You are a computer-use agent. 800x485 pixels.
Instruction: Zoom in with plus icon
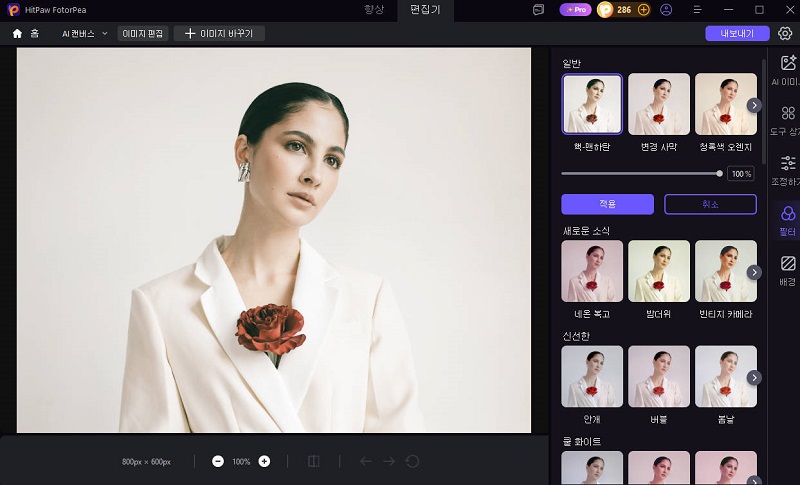(x=264, y=462)
